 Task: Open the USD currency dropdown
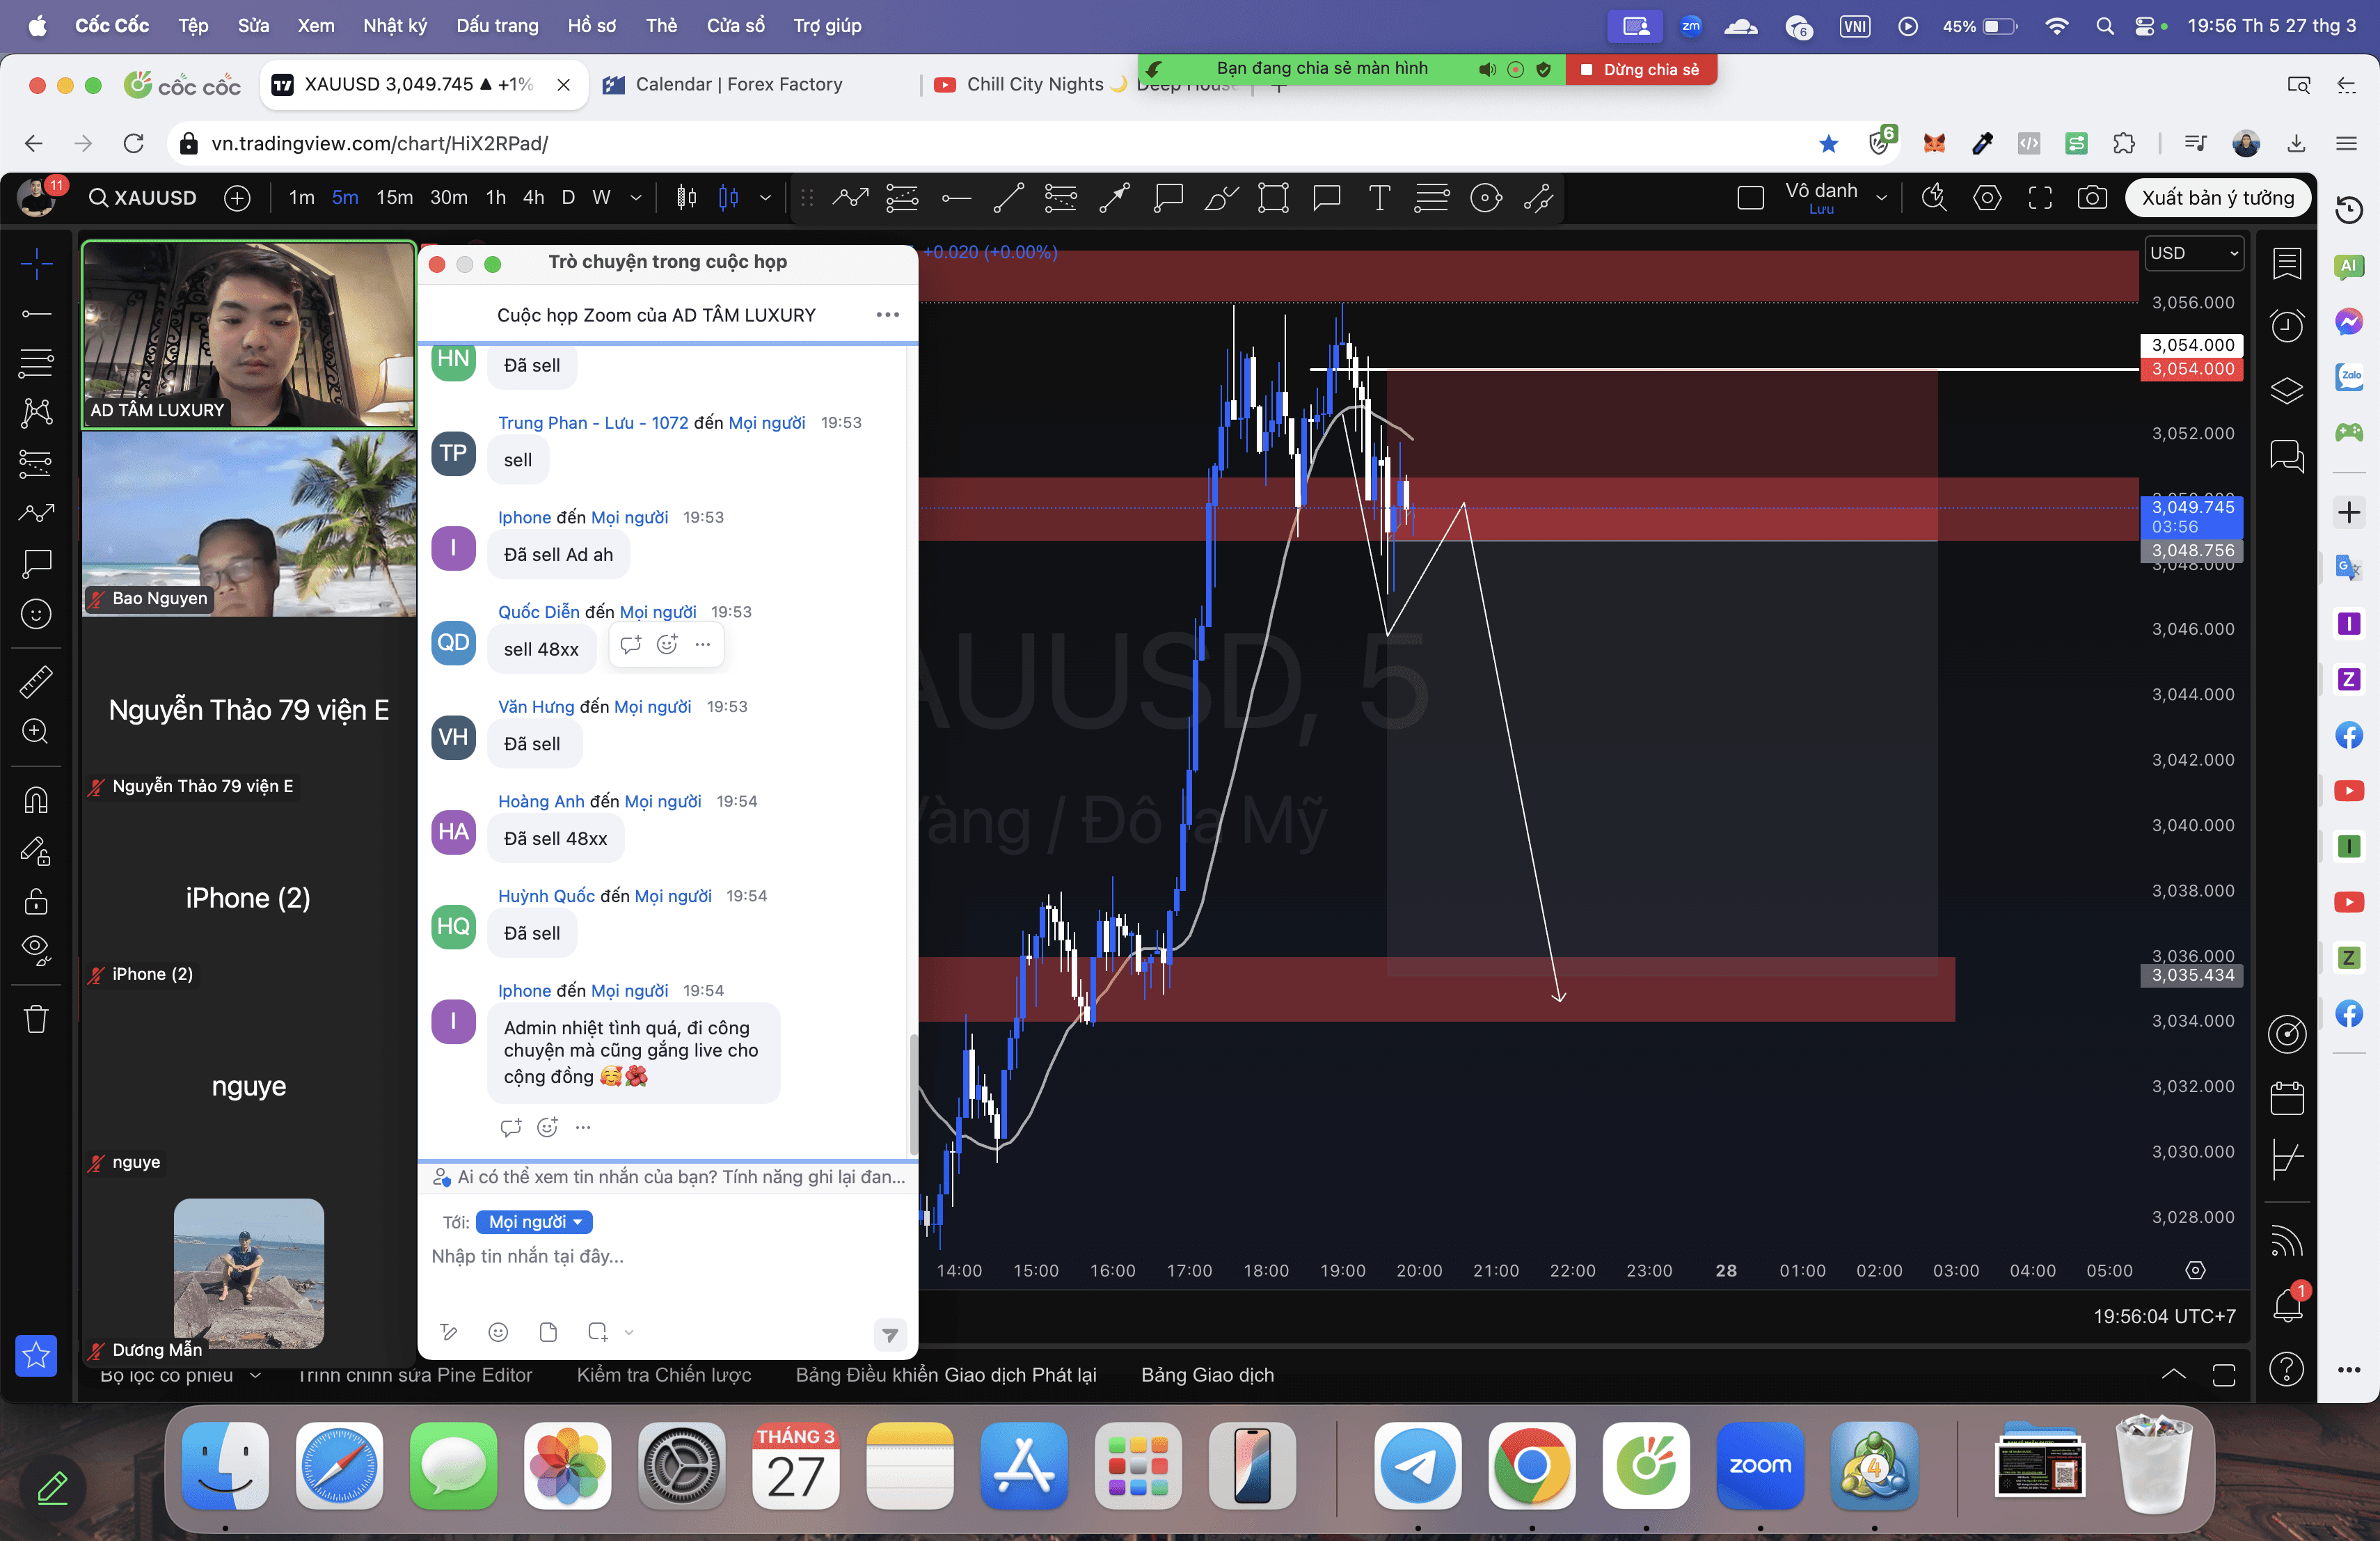tap(2193, 254)
